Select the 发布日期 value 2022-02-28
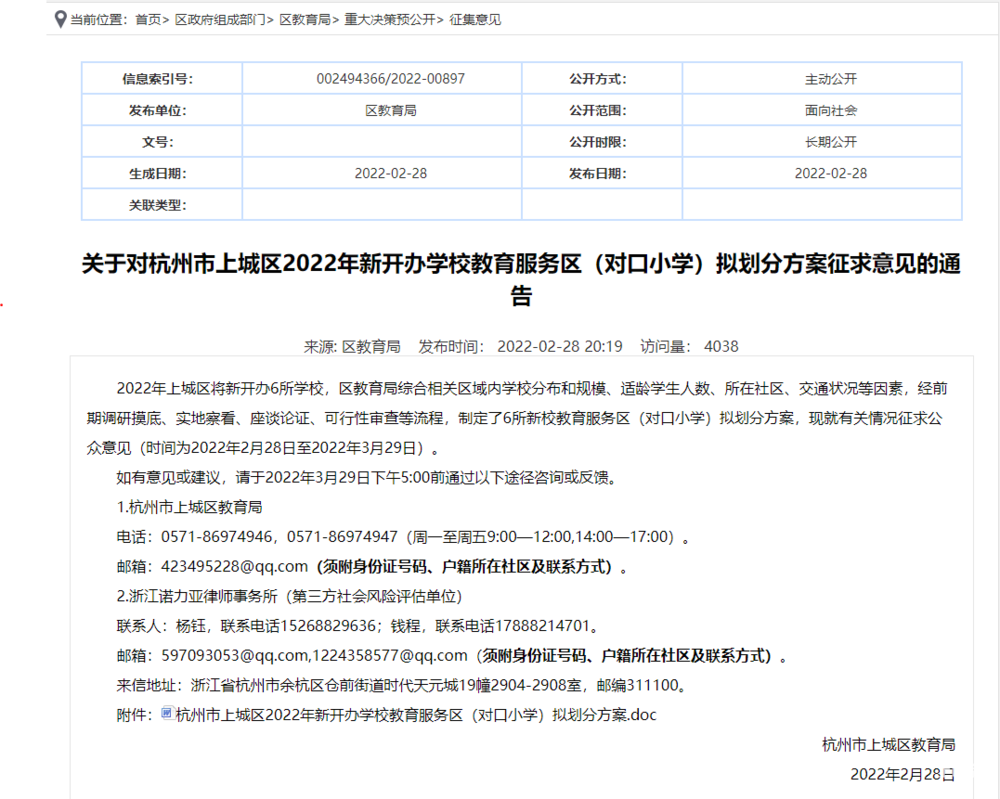1000x799 pixels. tap(831, 173)
